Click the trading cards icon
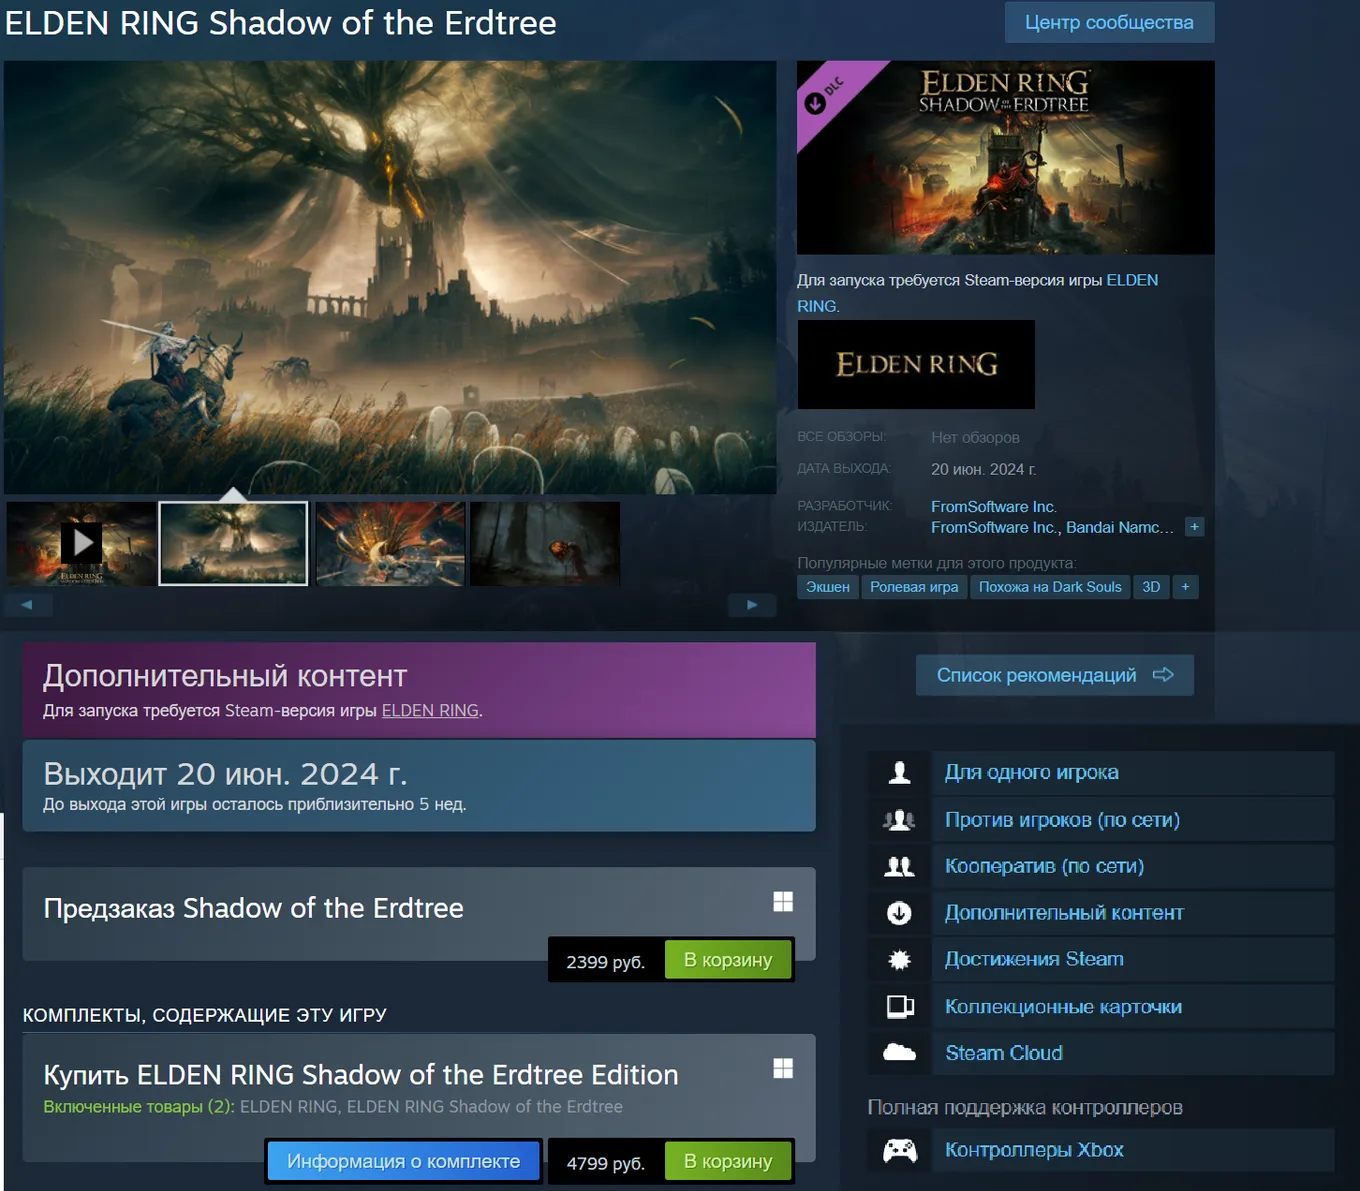 point(900,1006)
